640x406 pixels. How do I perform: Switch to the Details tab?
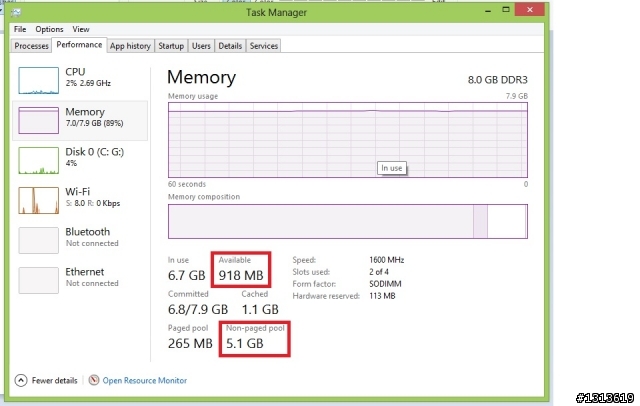(230, 46)
